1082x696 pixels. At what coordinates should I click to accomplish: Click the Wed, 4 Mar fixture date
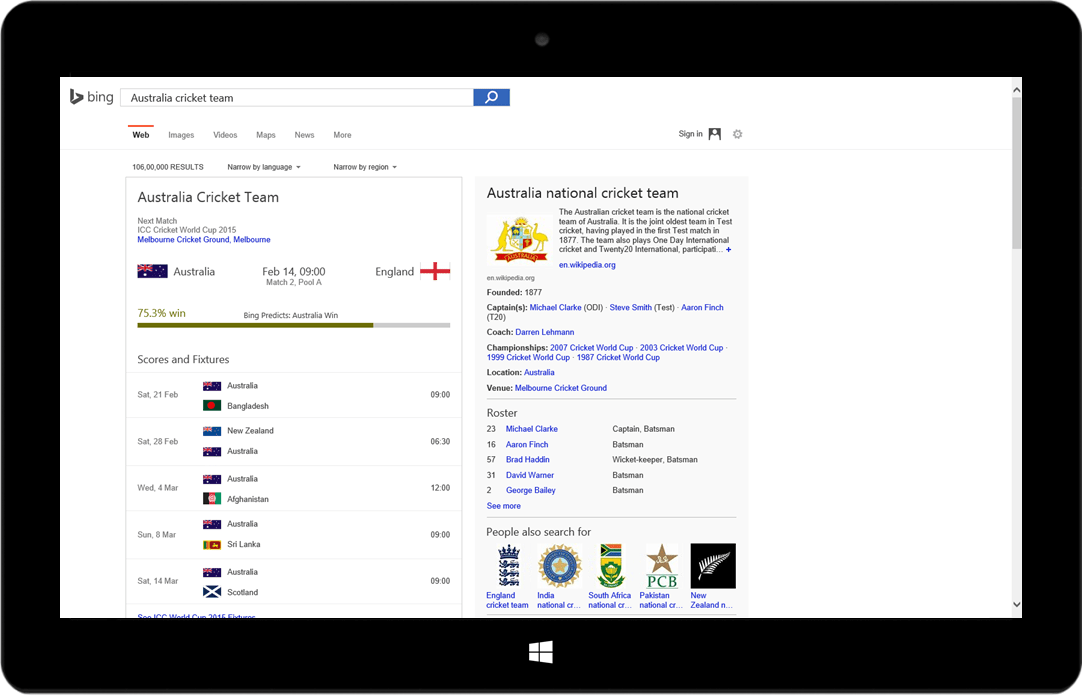click(x=157, y=488)
